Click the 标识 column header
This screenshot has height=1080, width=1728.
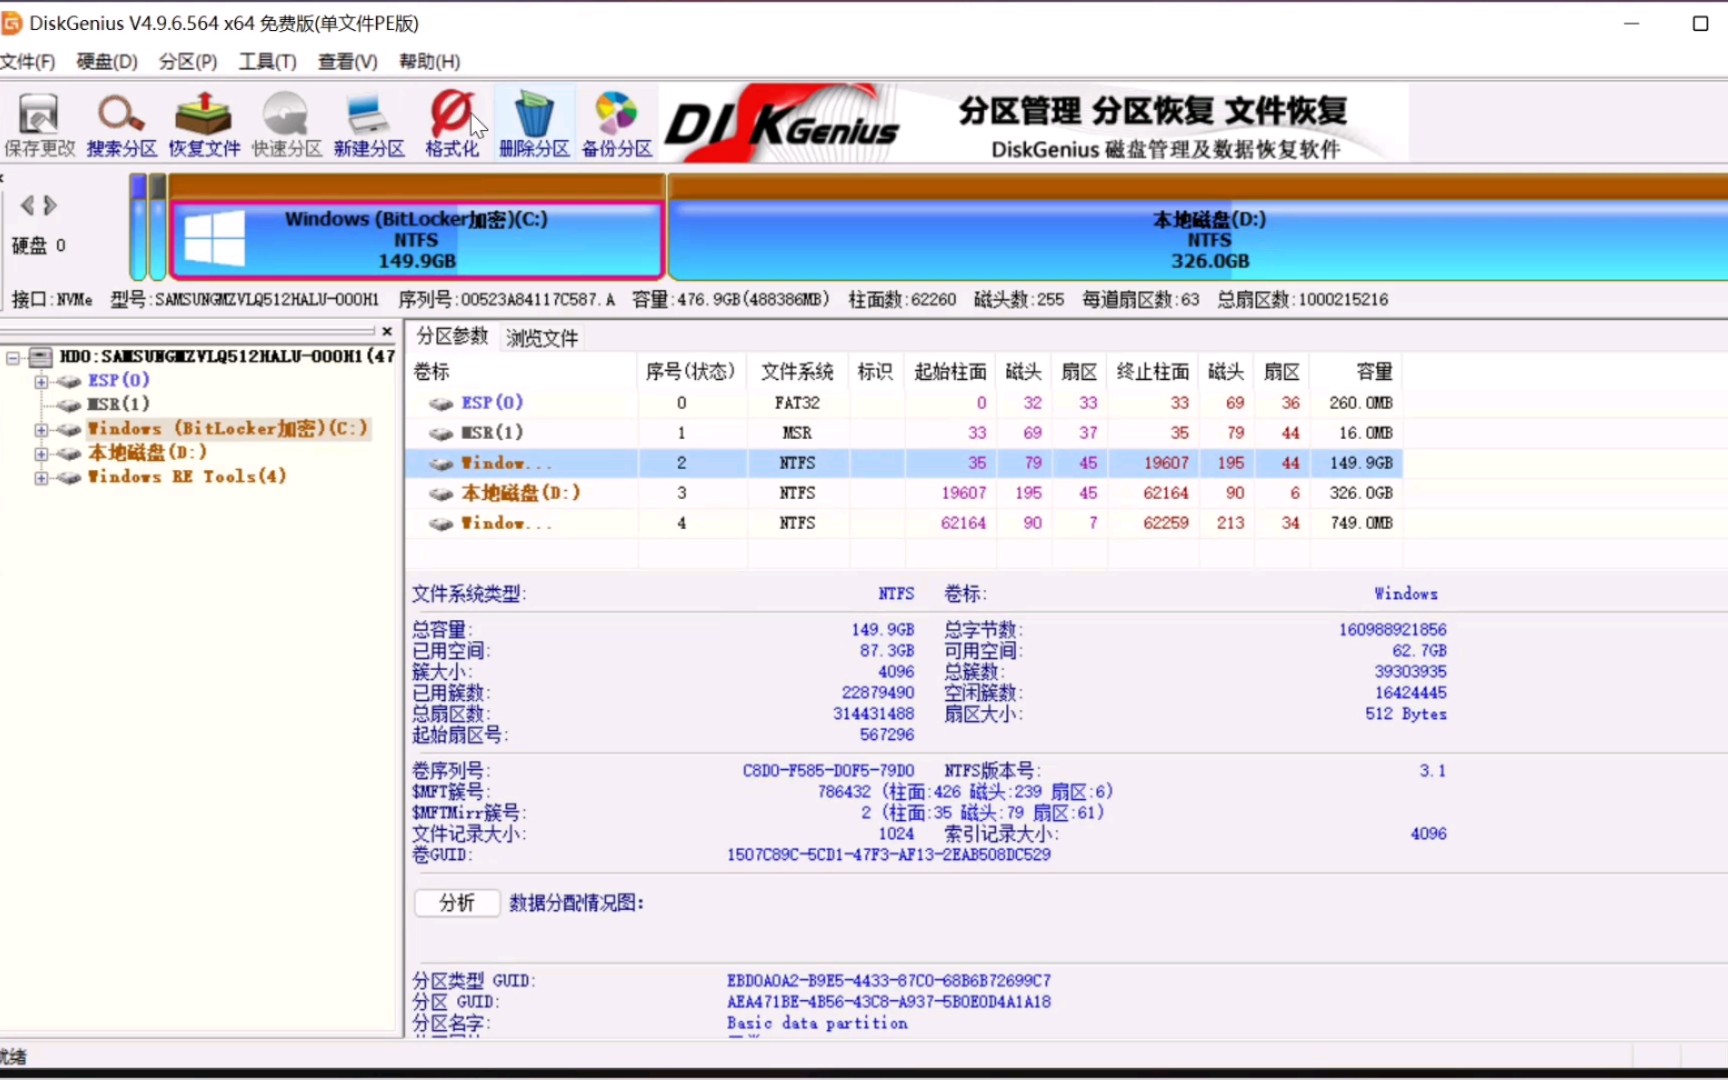(x=875, y=372)
